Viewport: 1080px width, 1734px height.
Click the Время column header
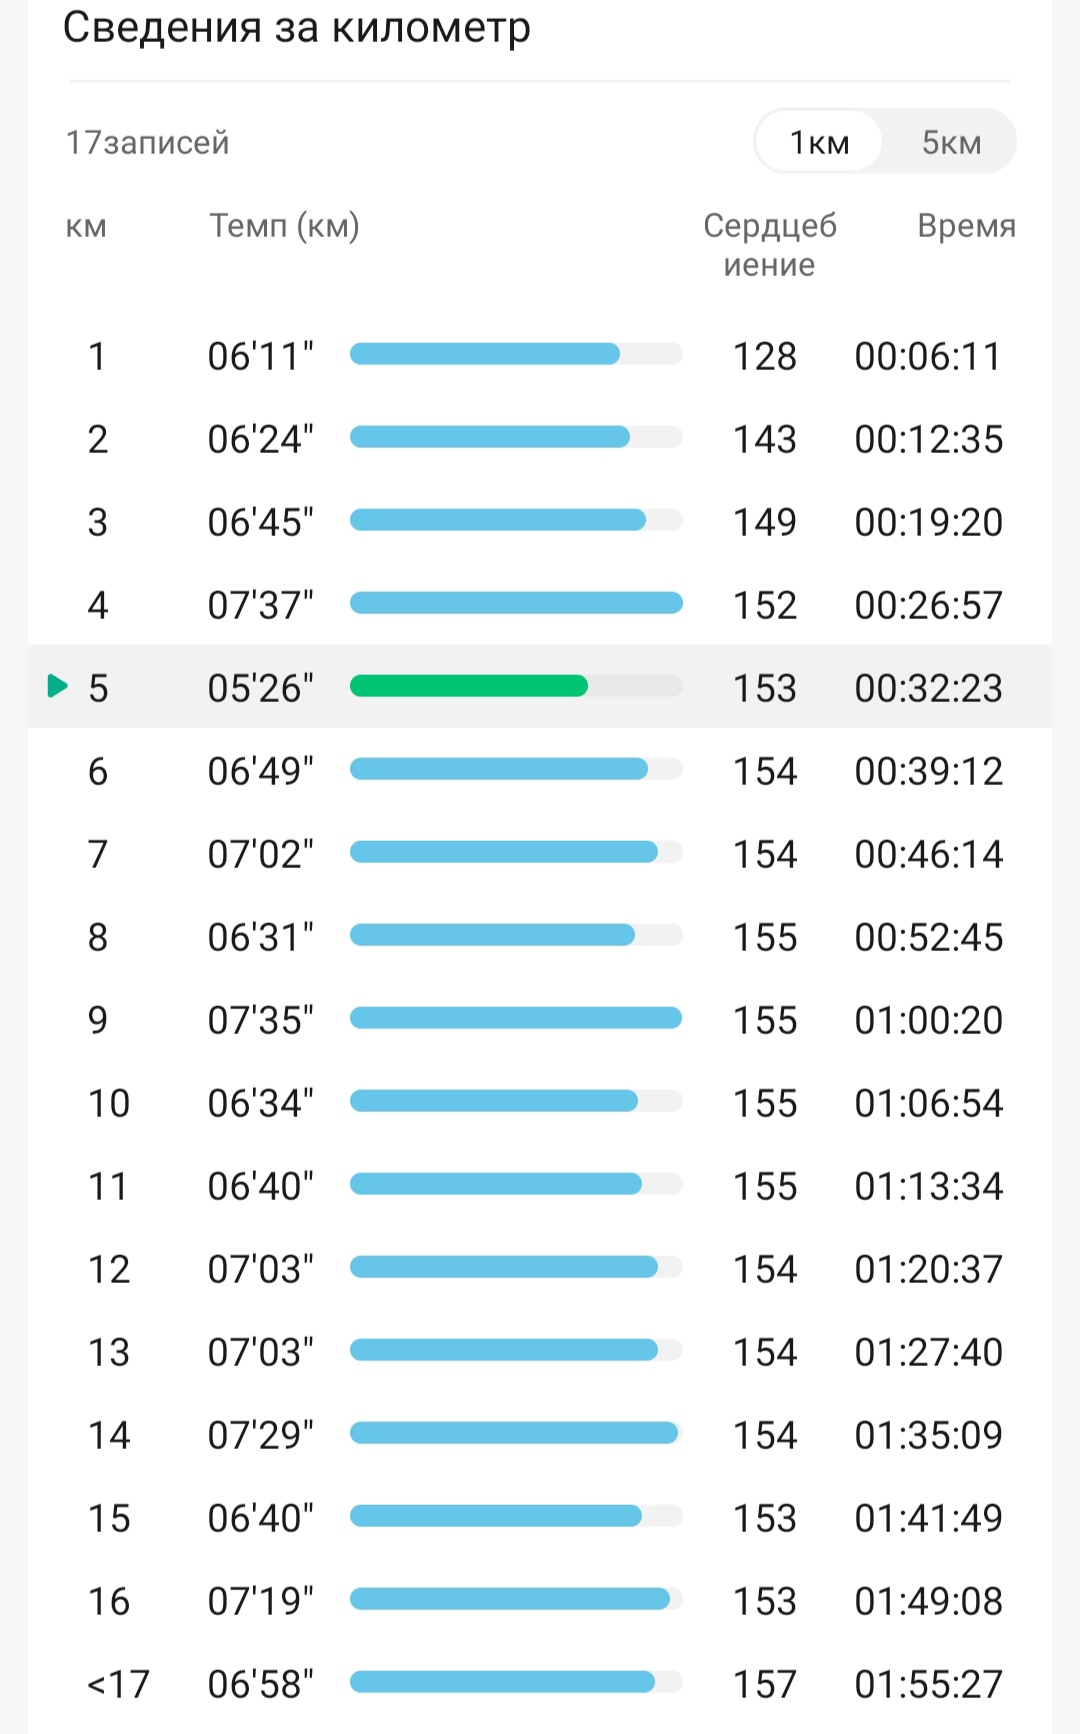click(x=966, y=226)
